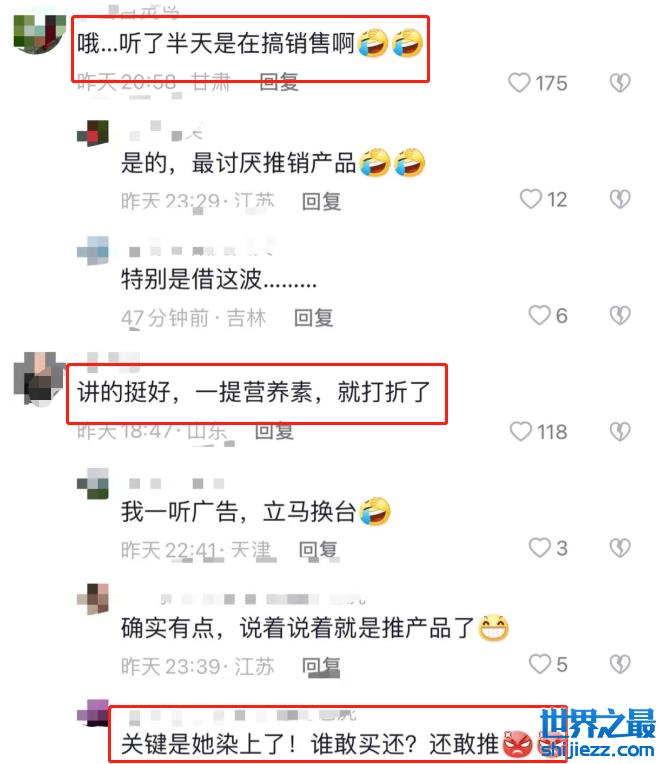Image resolution: width=663 pixels, height=764 pixels.
Task: Like the 我一听广告 reply with 3 likes
Action: tap(539, 548)
